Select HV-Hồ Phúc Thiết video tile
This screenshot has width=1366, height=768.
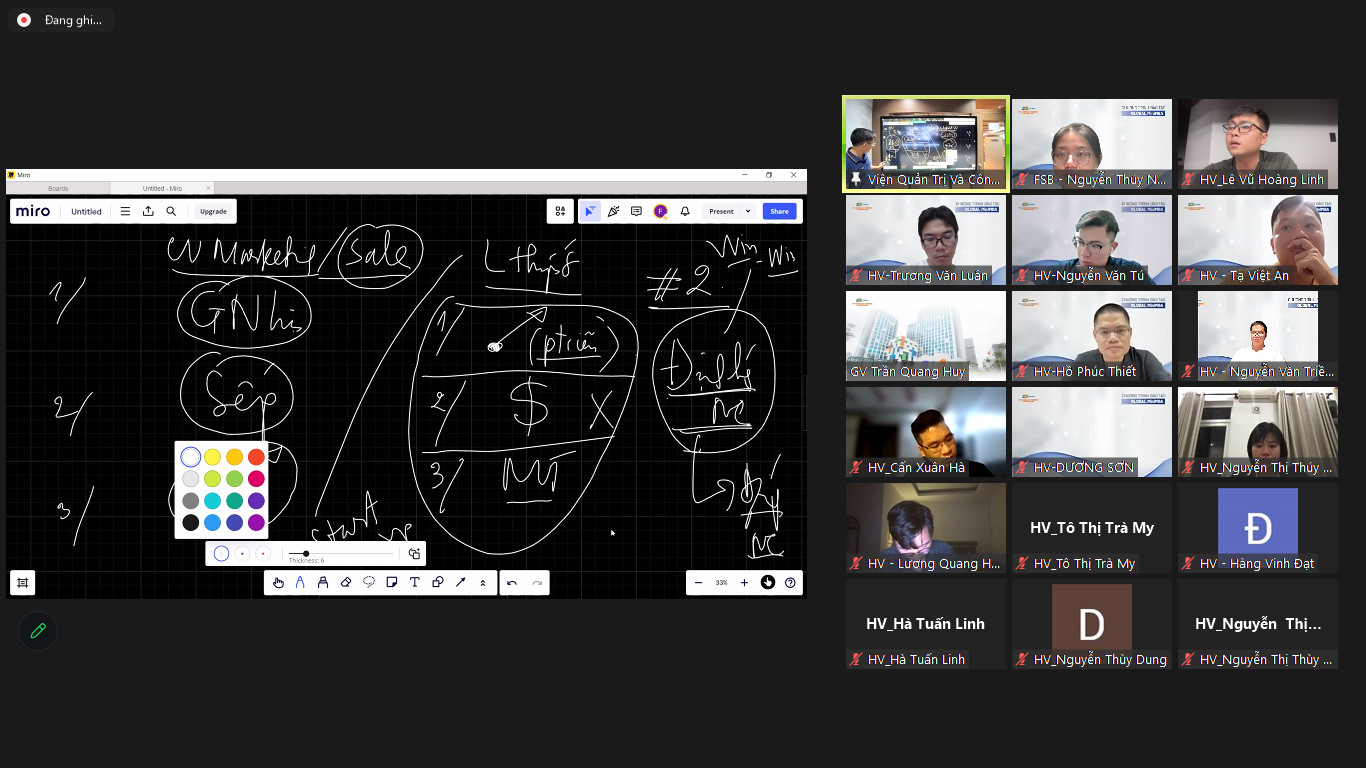pyautogui.click(x=1092, y=336)
